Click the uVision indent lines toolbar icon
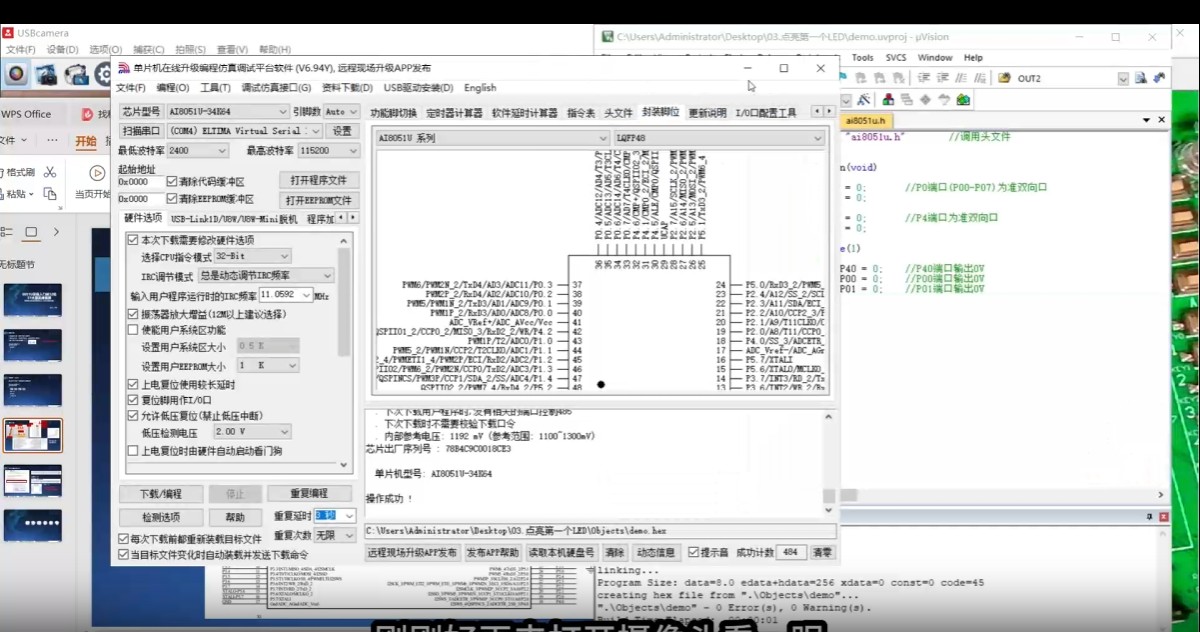The height and width of the screenshot is (632, 1200). [924, 78]
